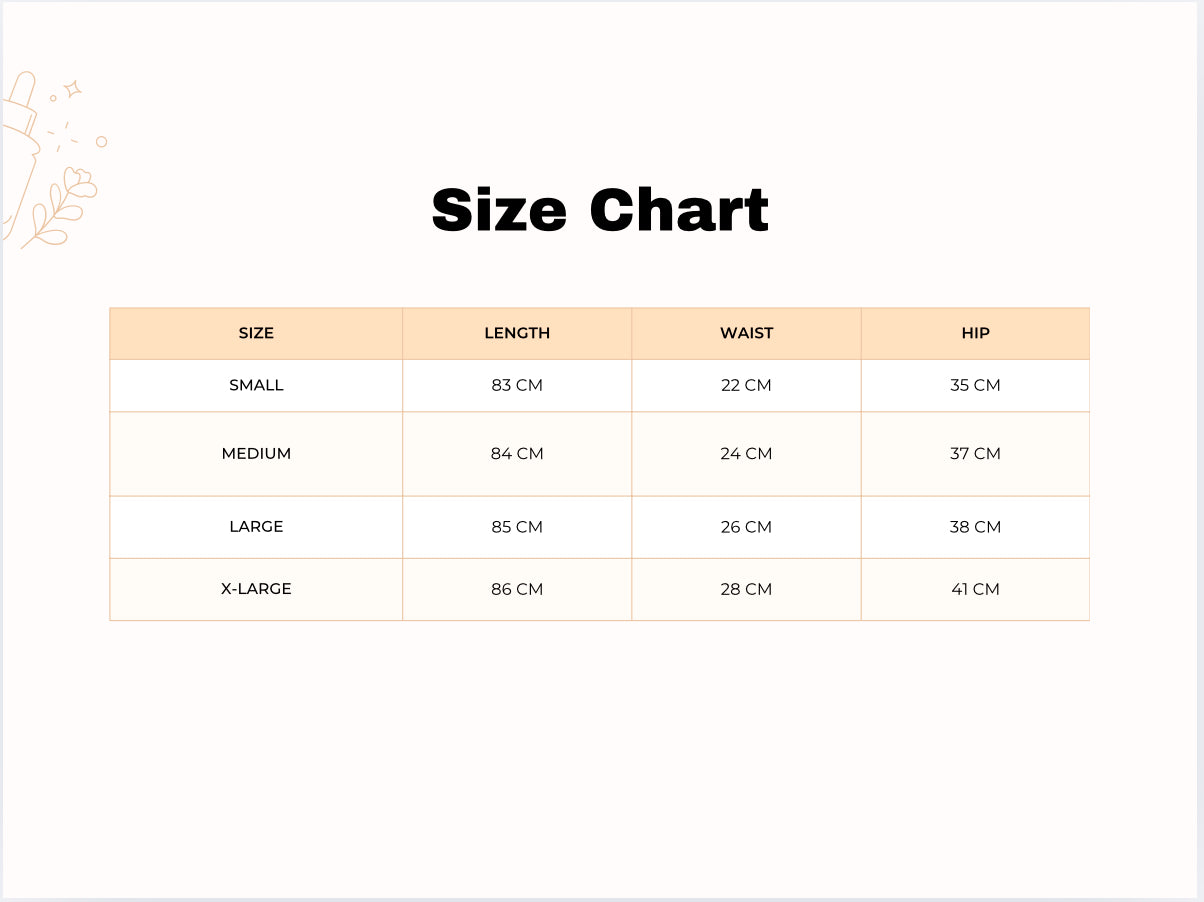Select the HIP column header
Viewport: 1204px width, 902px height.
point(975,333)
